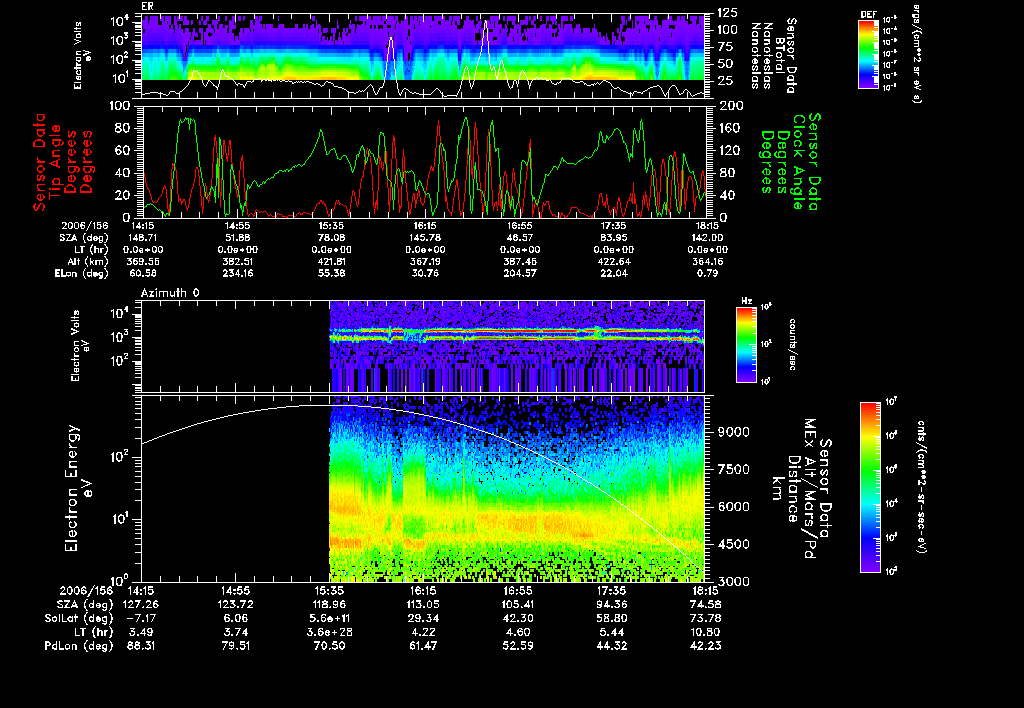The height and width of the screenshot is (708, 1024).
Task: Click the 'Azimuth 0' panel title
Action: (170, 293)
